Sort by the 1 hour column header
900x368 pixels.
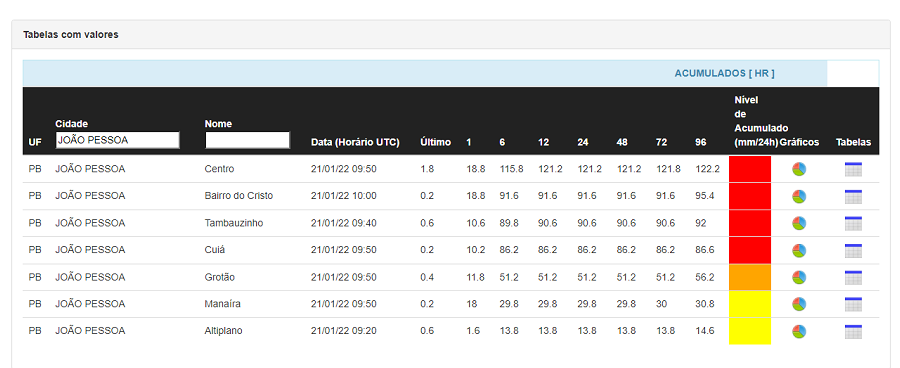[x=468, y=142]
